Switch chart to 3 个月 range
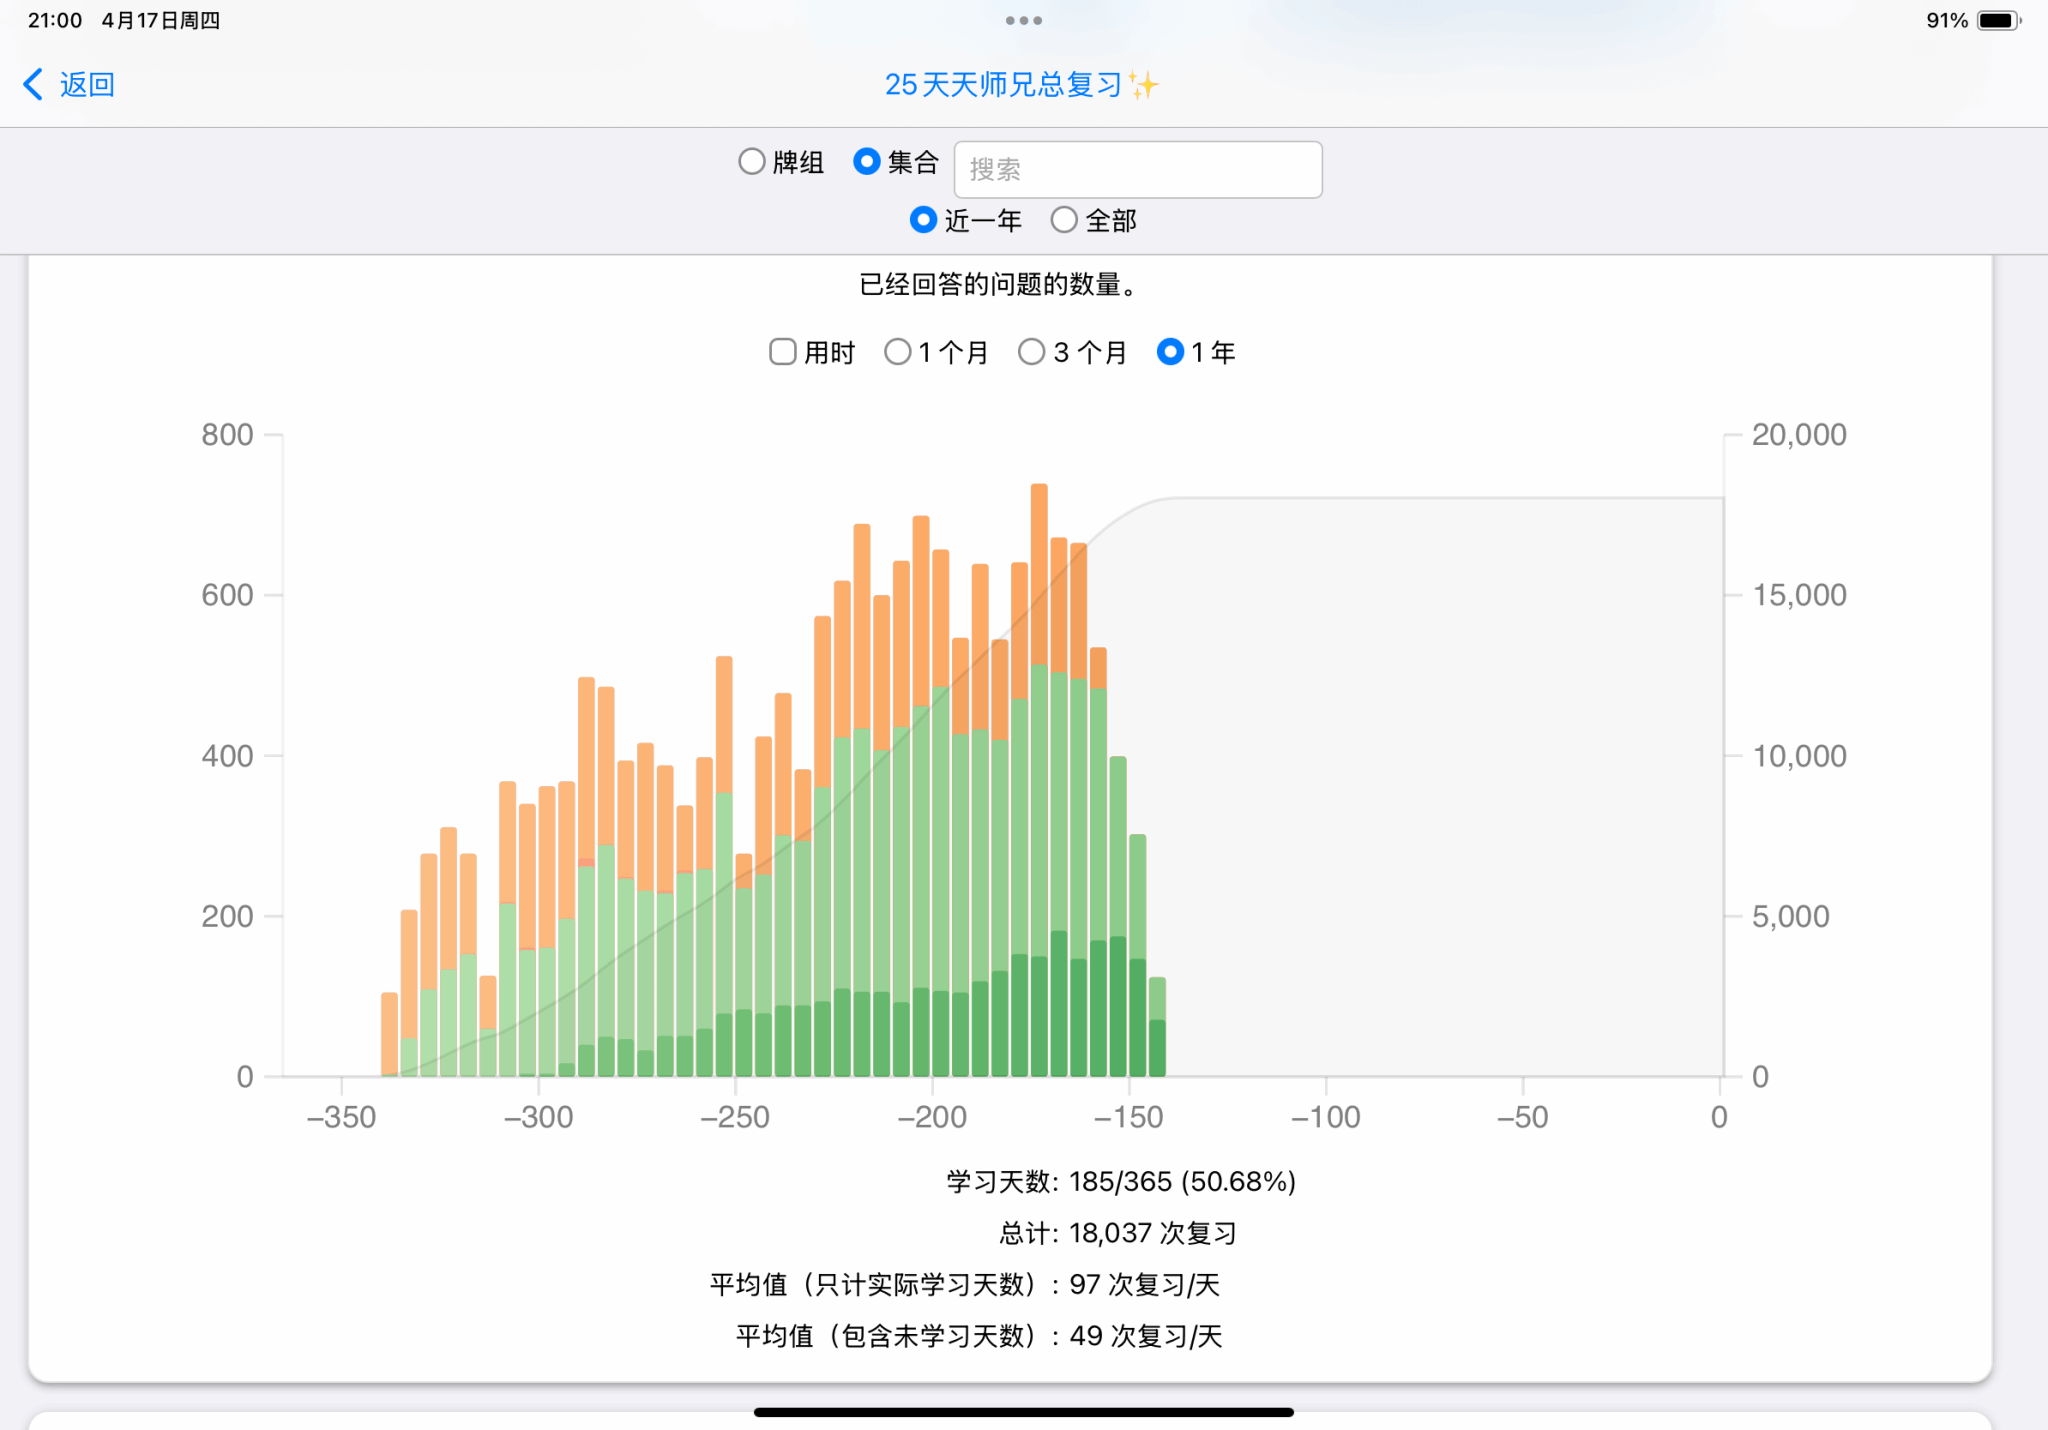This screenshot has width=2048, height=1430. (x=1031, y=352)
